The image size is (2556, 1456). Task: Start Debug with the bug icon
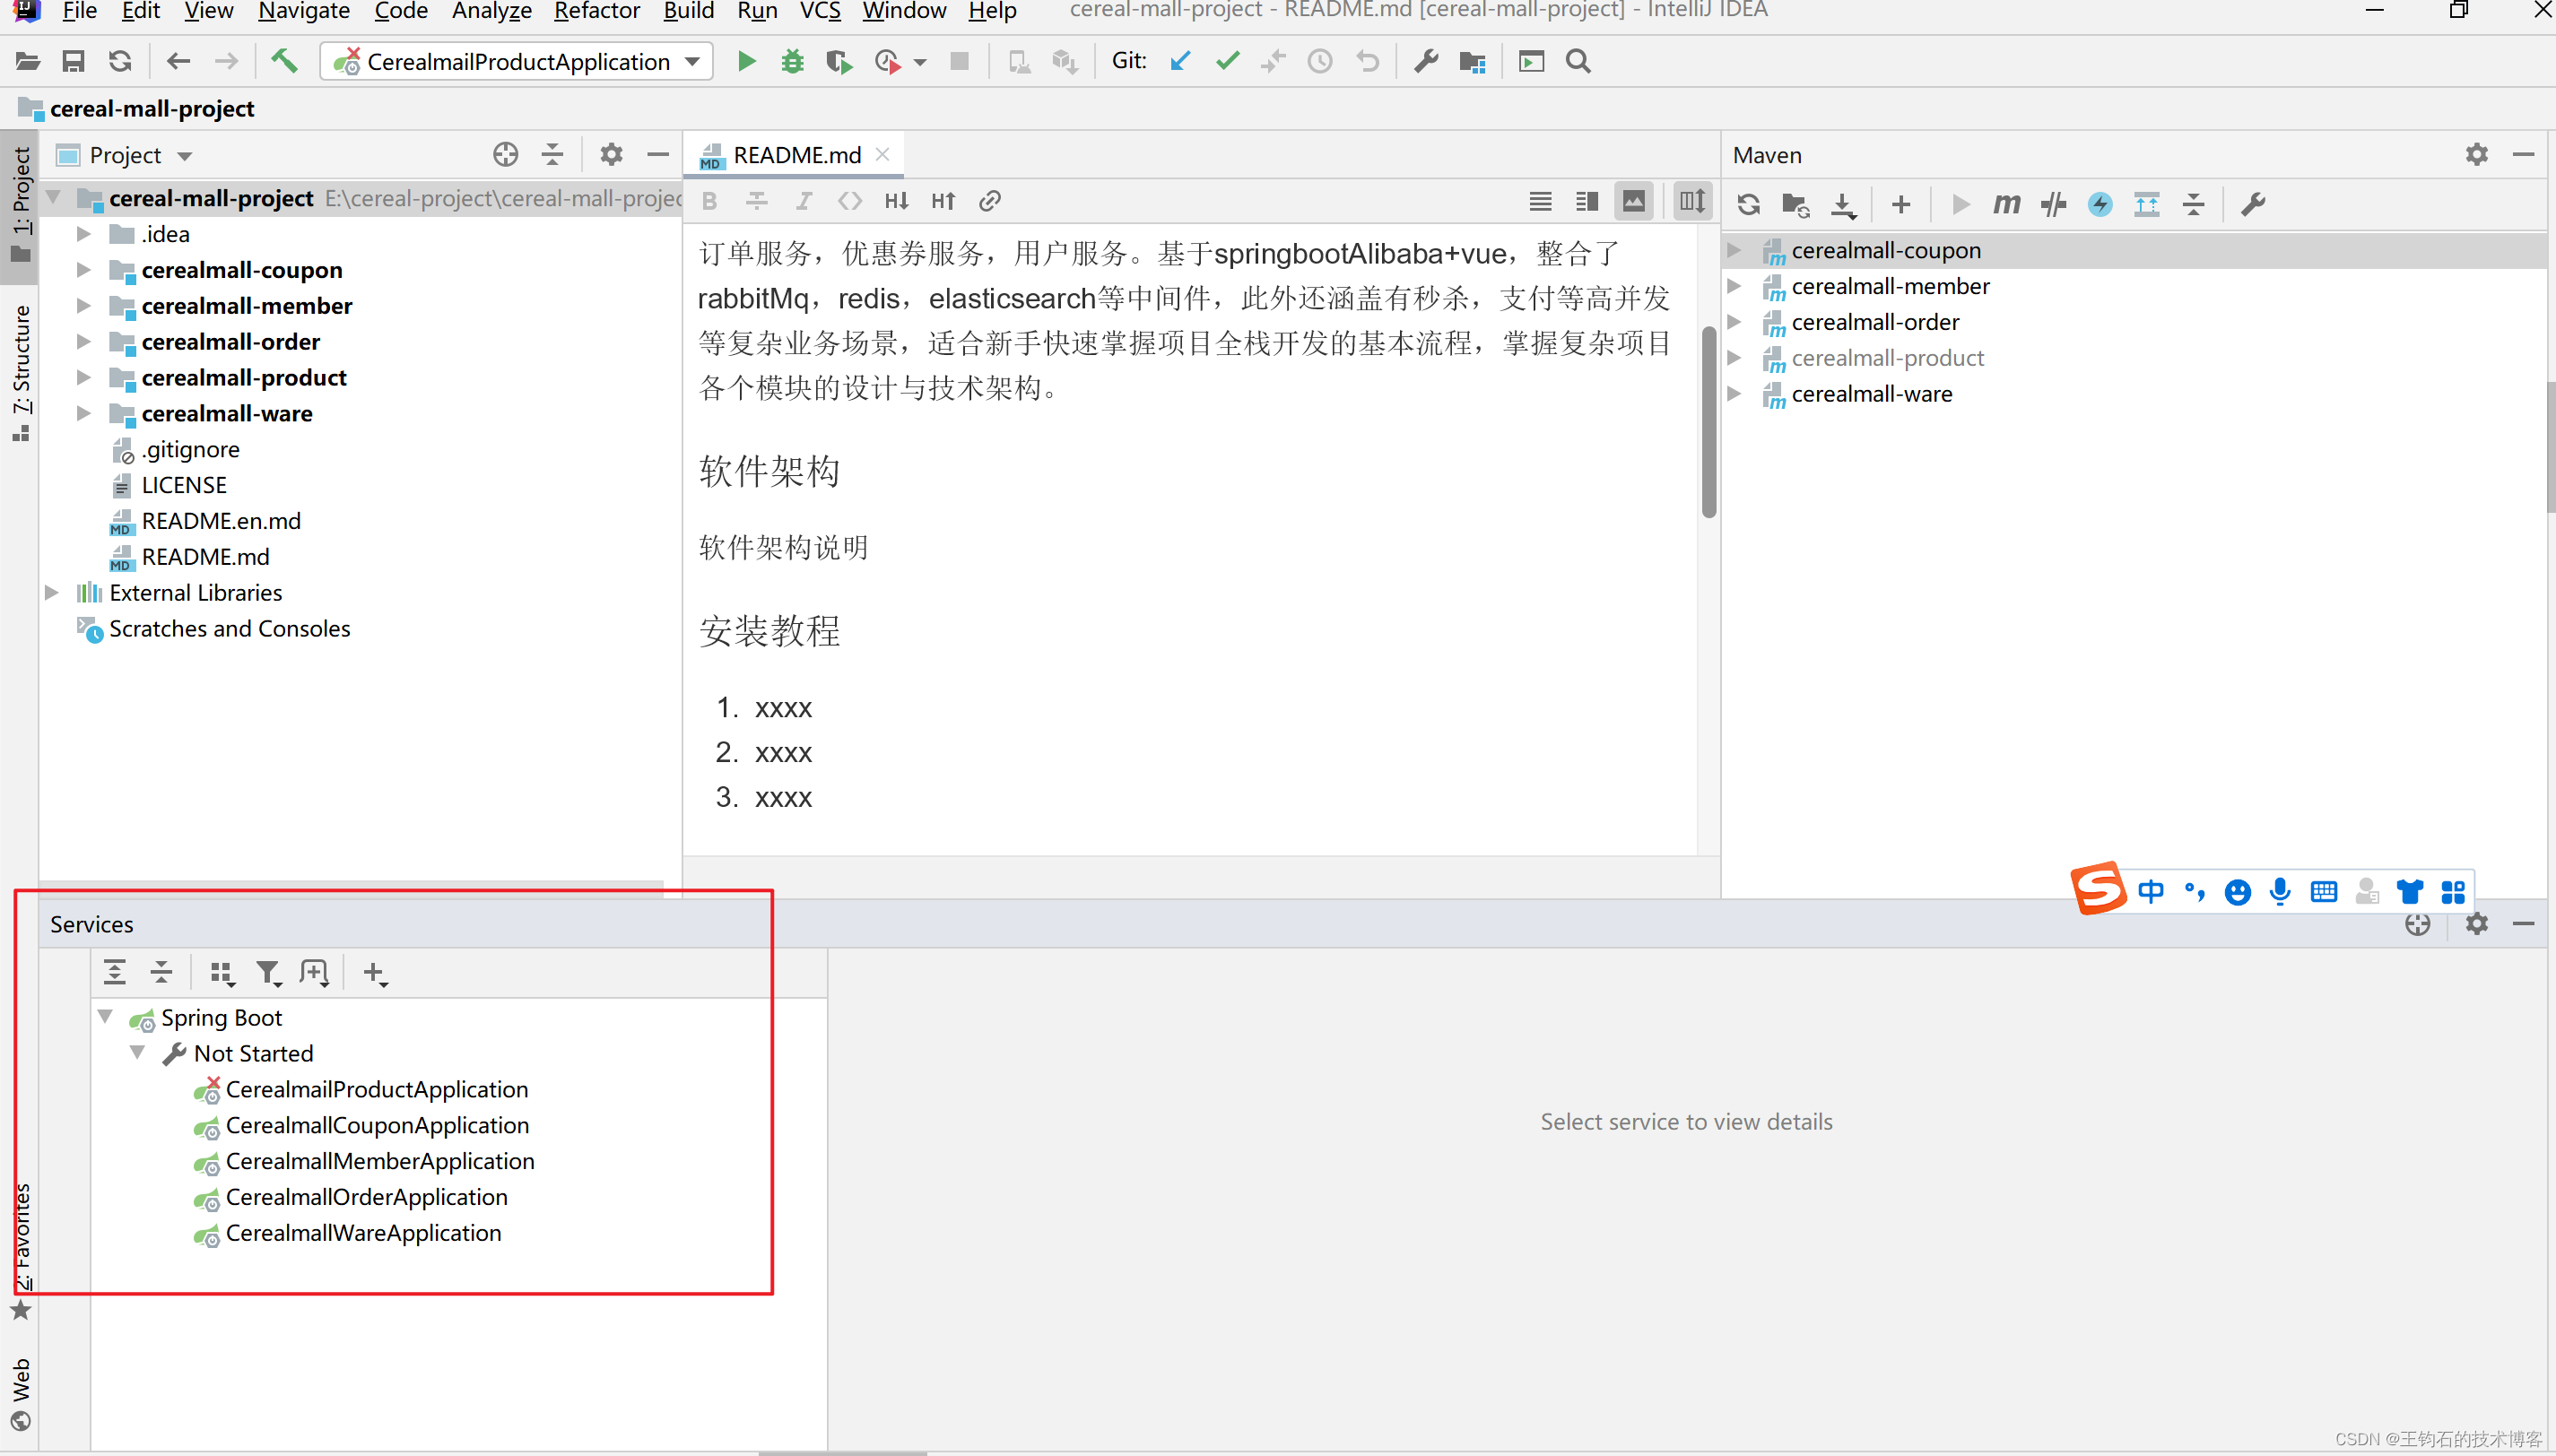click(792, 62)
